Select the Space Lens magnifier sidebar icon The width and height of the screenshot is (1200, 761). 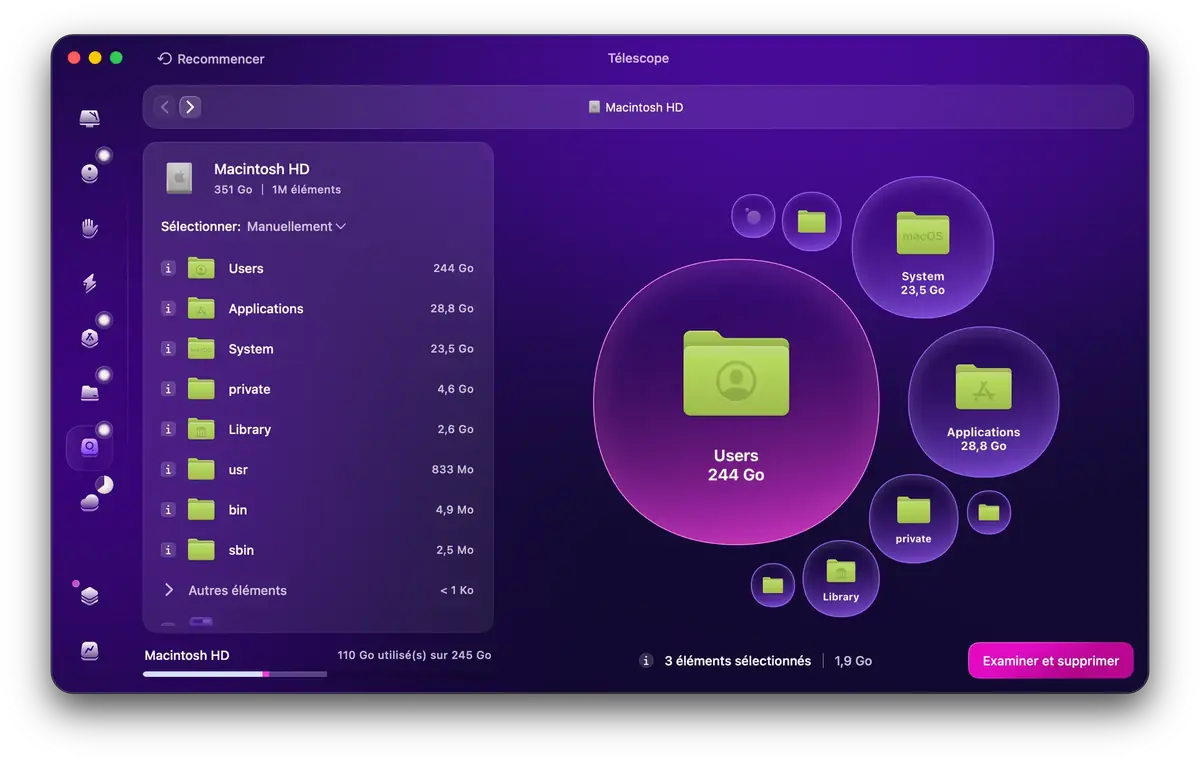90,447
